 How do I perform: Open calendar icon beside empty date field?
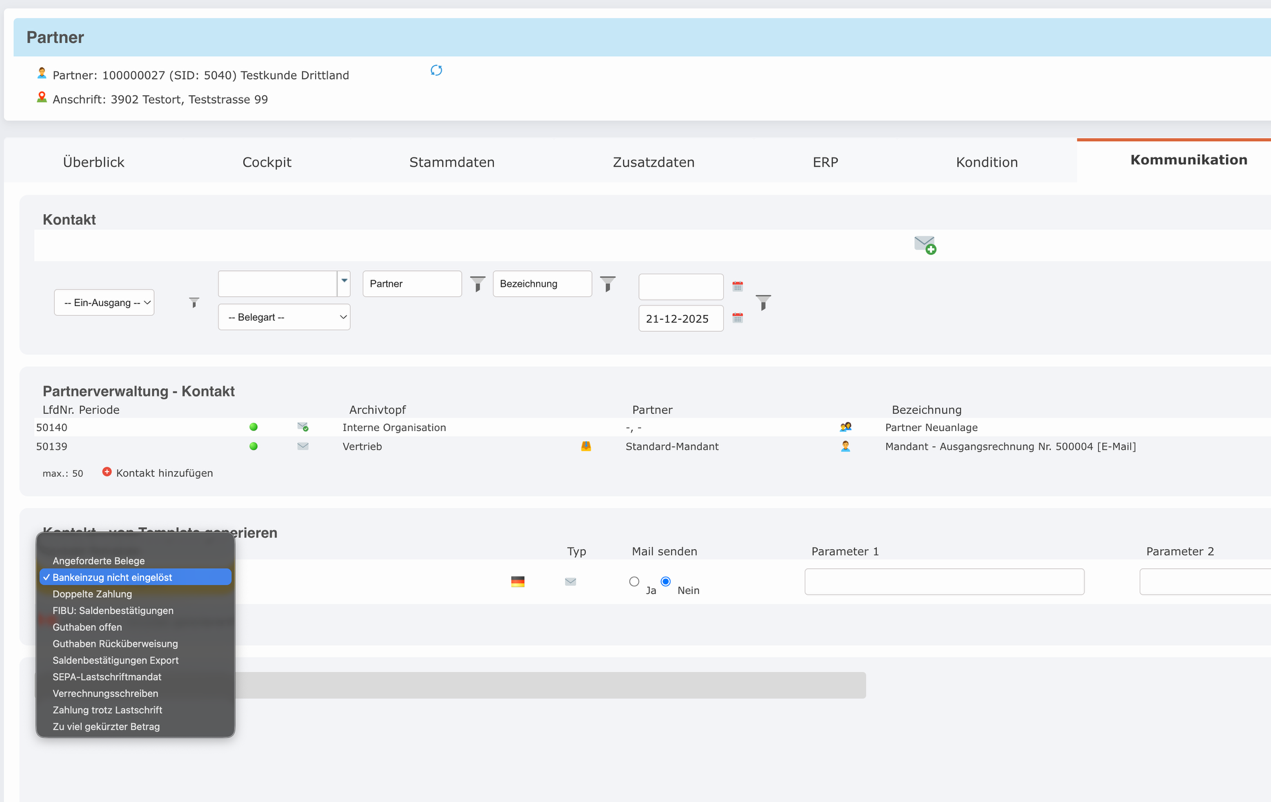[738, 287]
